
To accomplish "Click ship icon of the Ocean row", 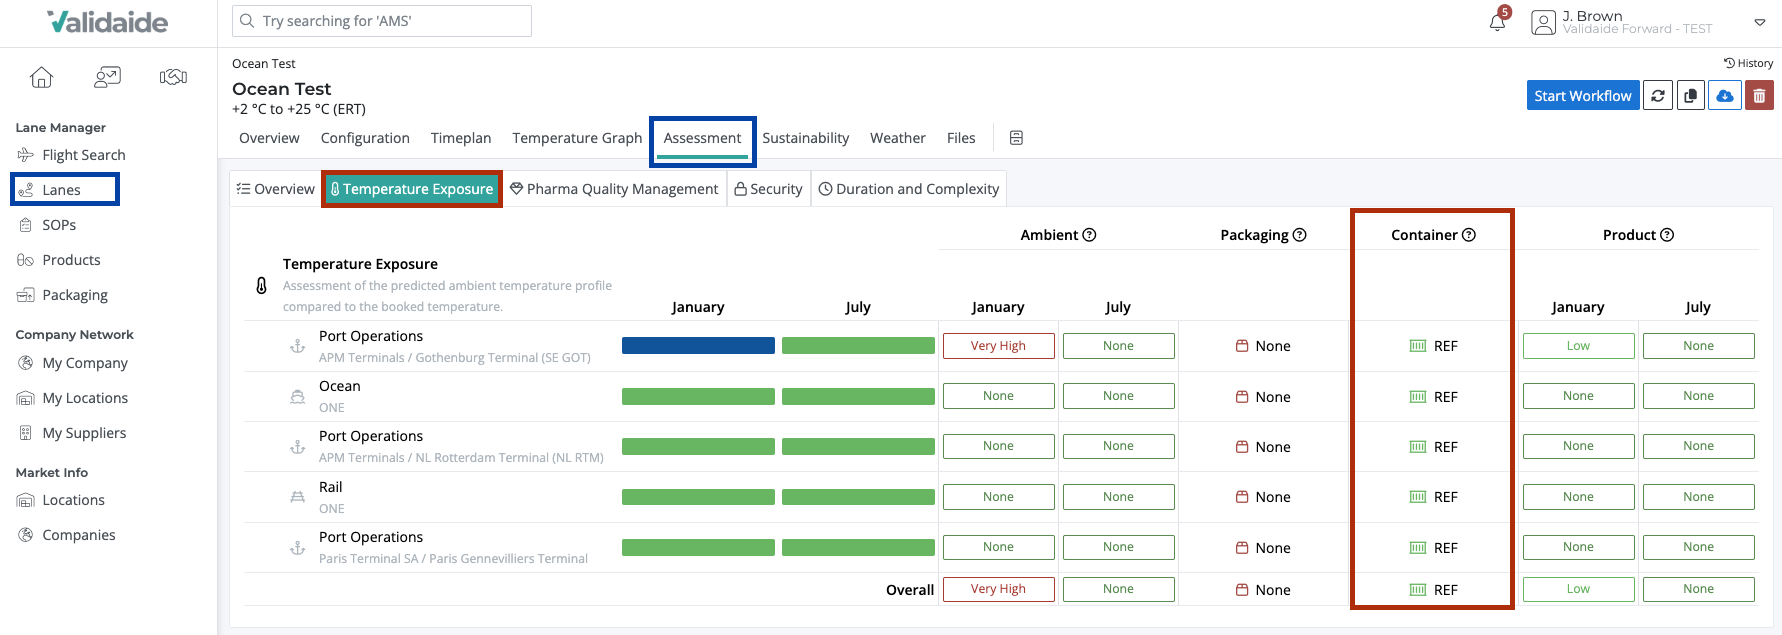I will coord(297,396).
